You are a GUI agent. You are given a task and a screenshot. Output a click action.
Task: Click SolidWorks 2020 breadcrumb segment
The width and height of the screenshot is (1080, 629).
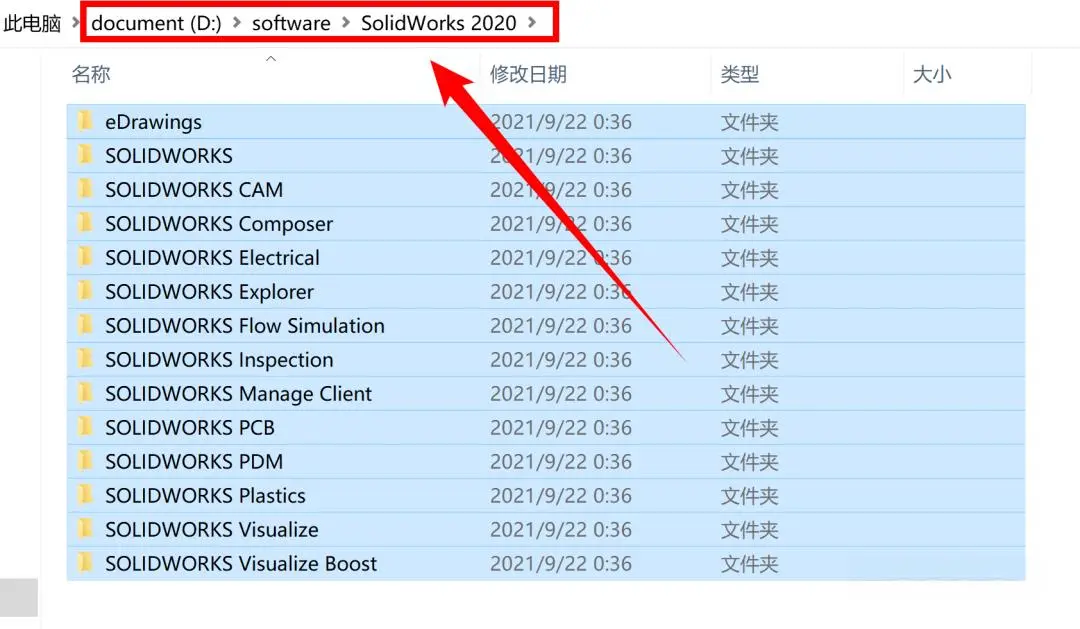tap(439, 23)
